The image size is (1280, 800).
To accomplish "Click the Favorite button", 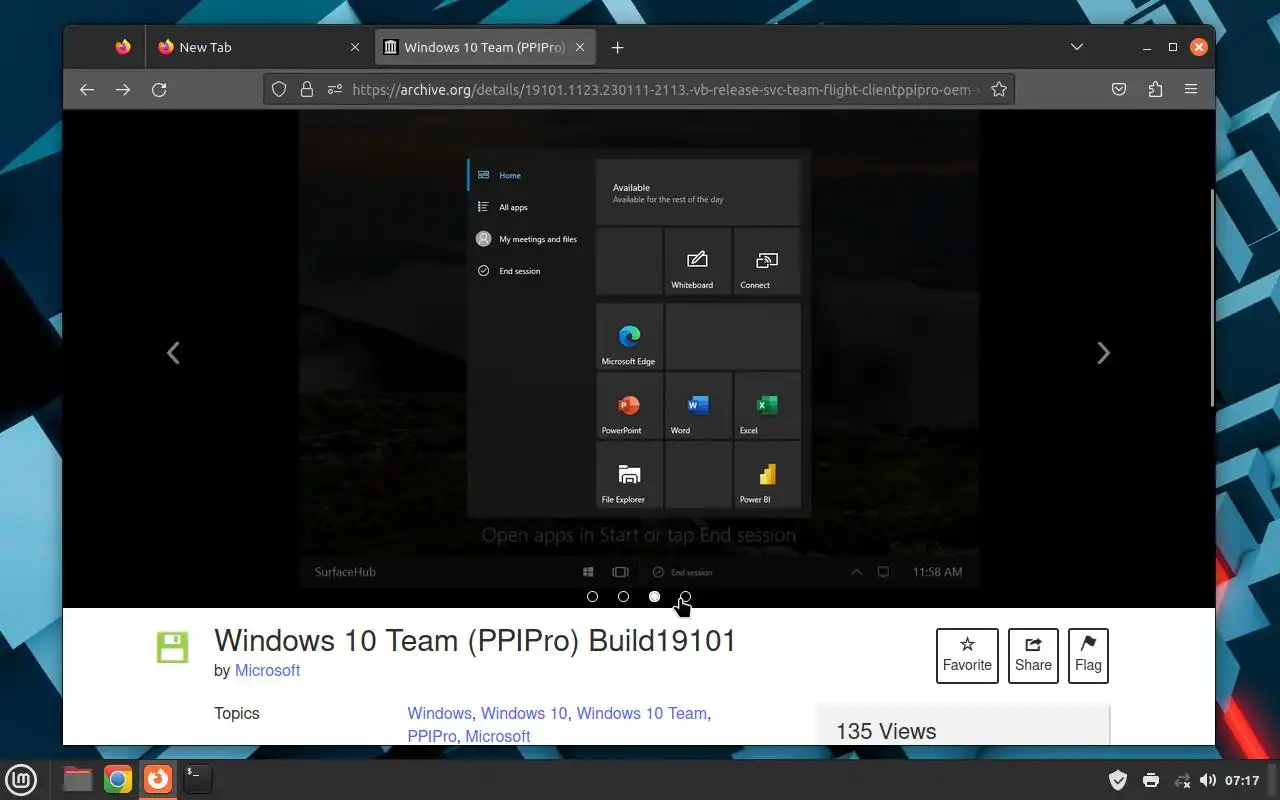I will click(967, 655).
